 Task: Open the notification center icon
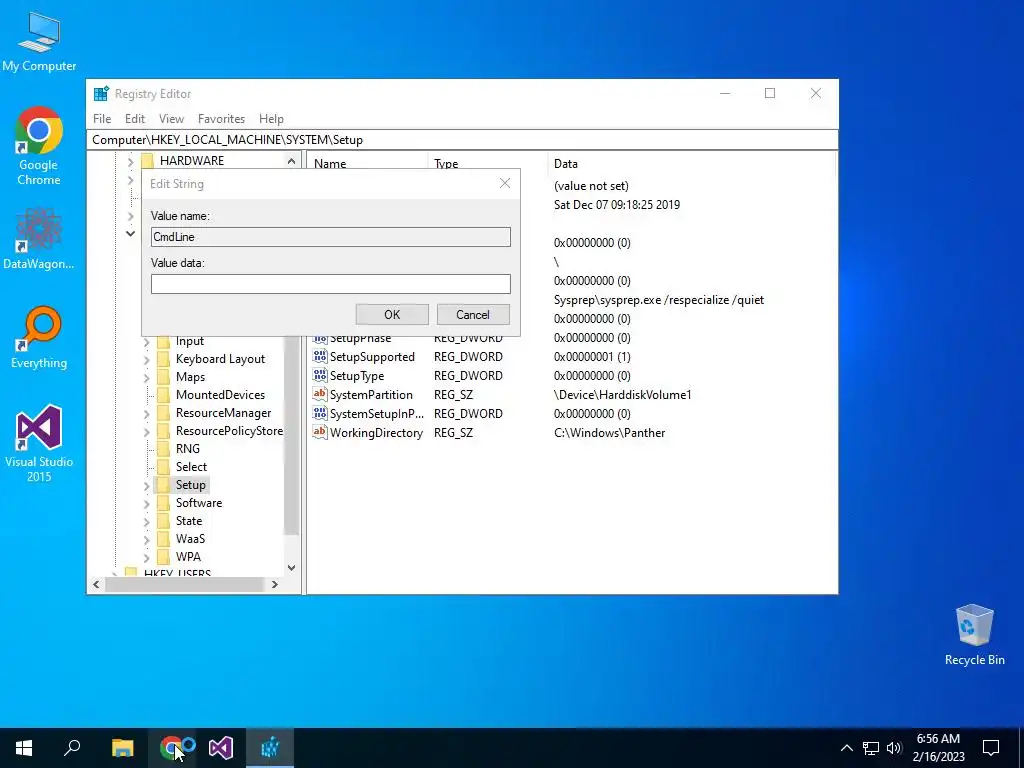991,748
